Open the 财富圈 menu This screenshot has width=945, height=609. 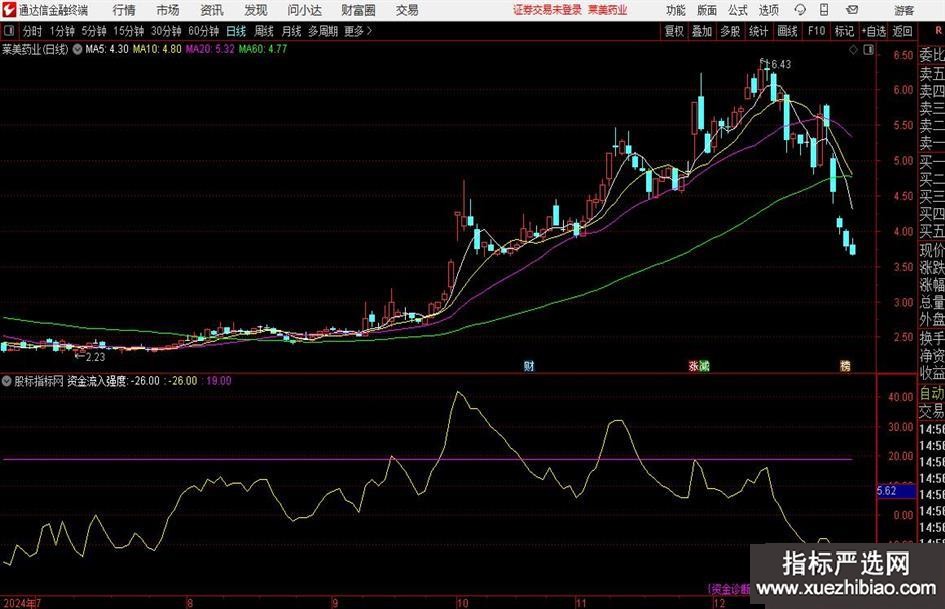358,10
